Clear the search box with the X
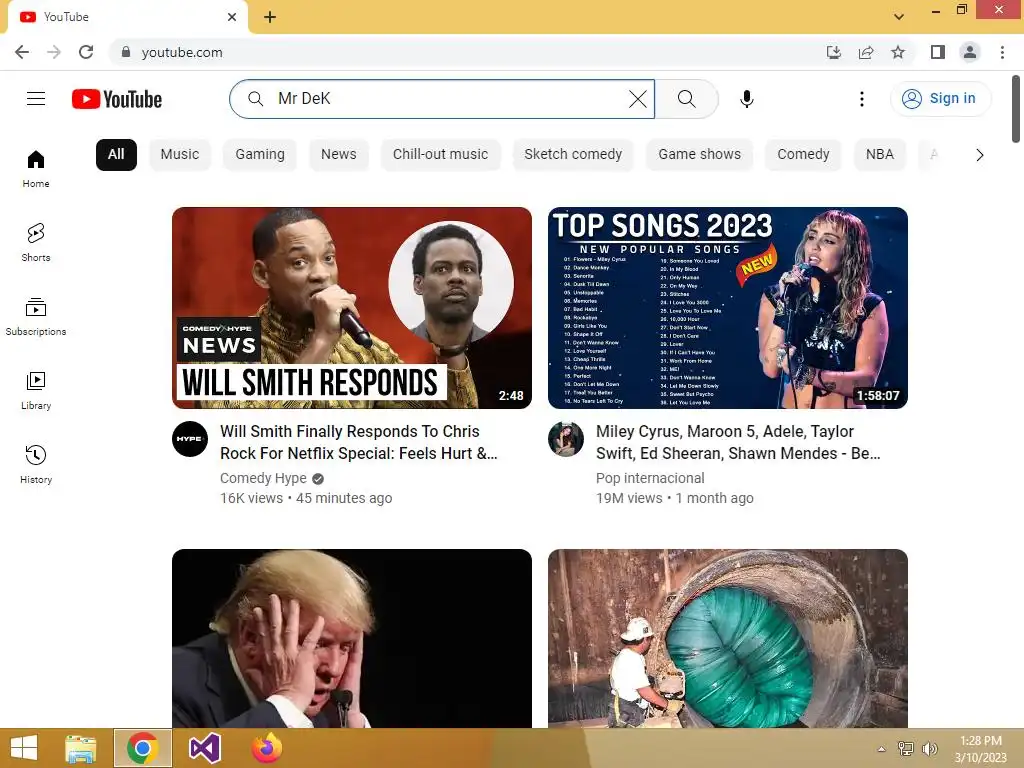 (x=638, y=99)
